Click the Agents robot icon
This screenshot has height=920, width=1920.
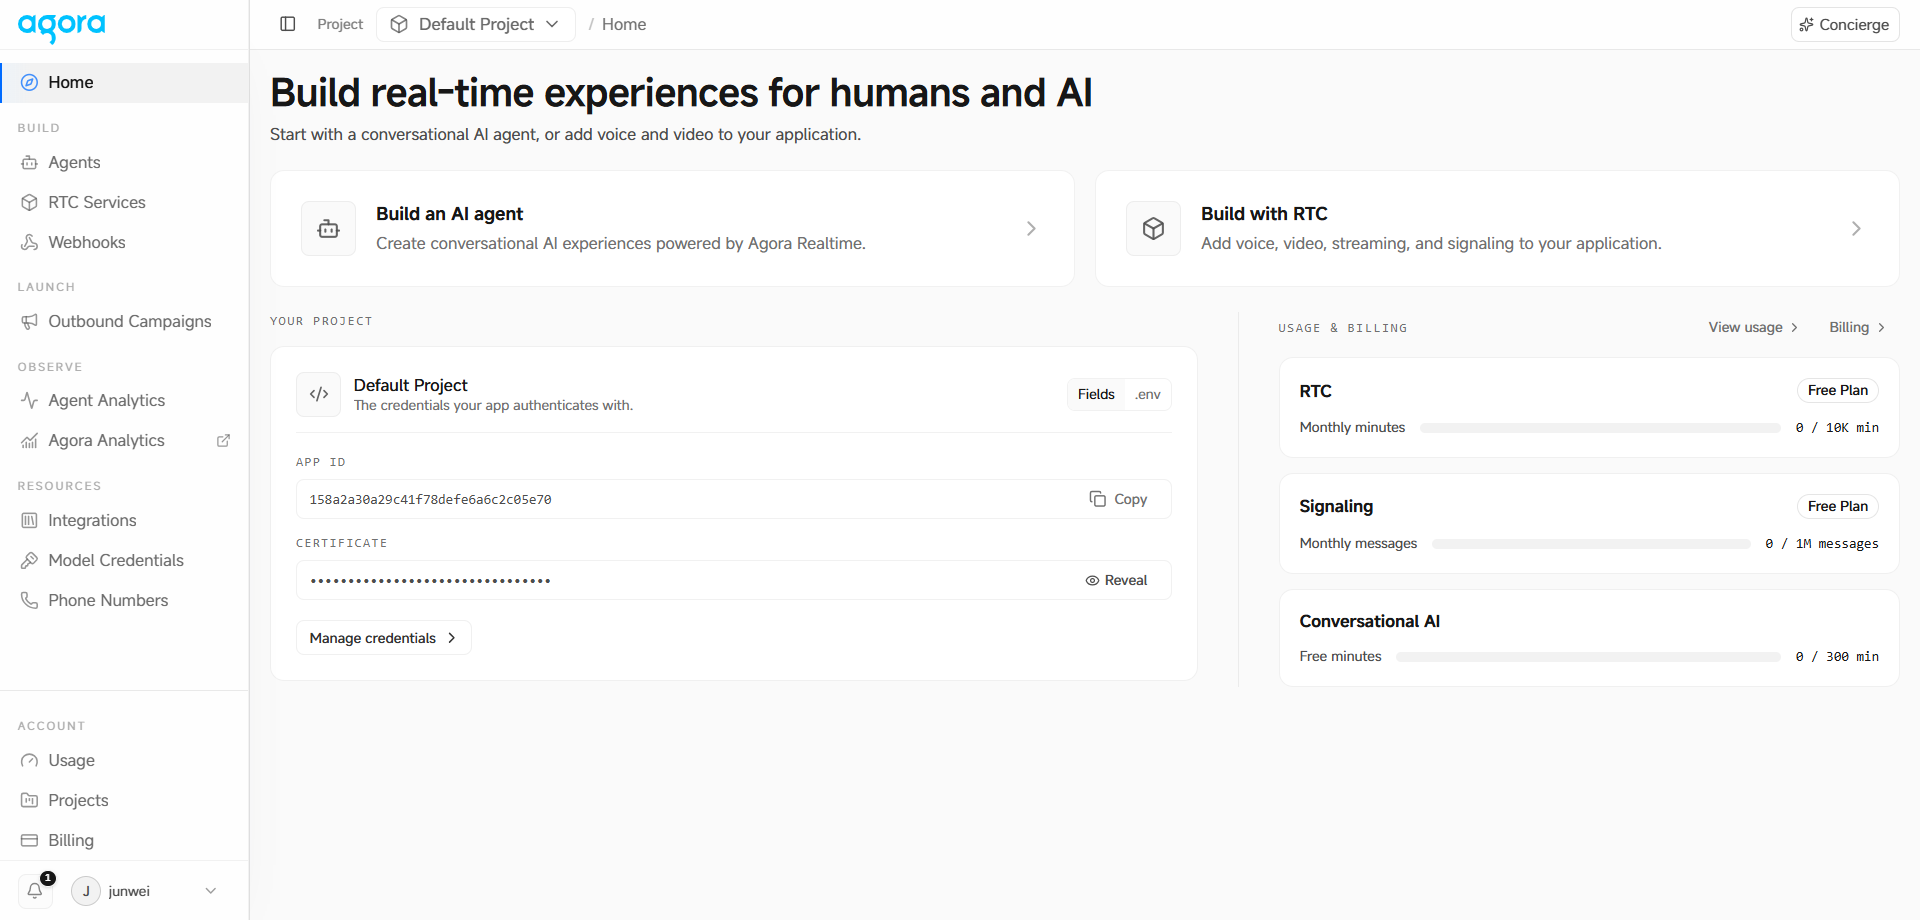[x=30, y=163]
